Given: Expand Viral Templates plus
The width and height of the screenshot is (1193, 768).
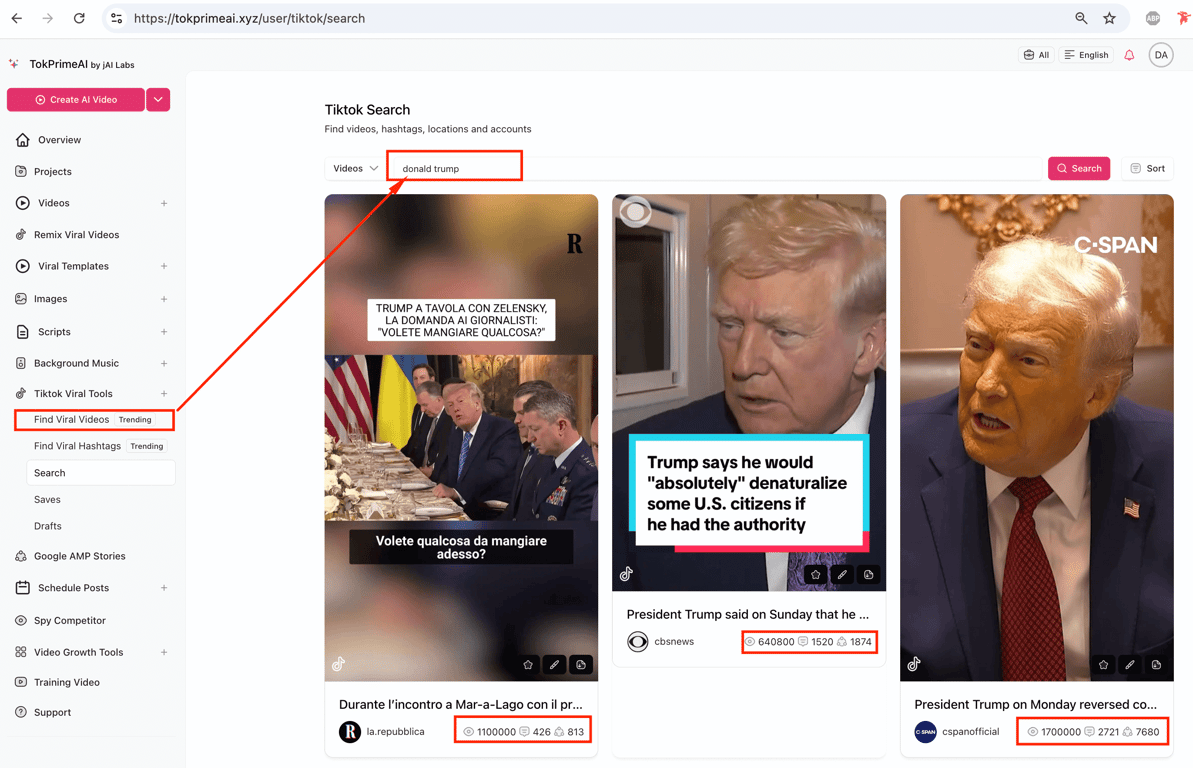Looking at the screenshot, I should click(164, 266).
